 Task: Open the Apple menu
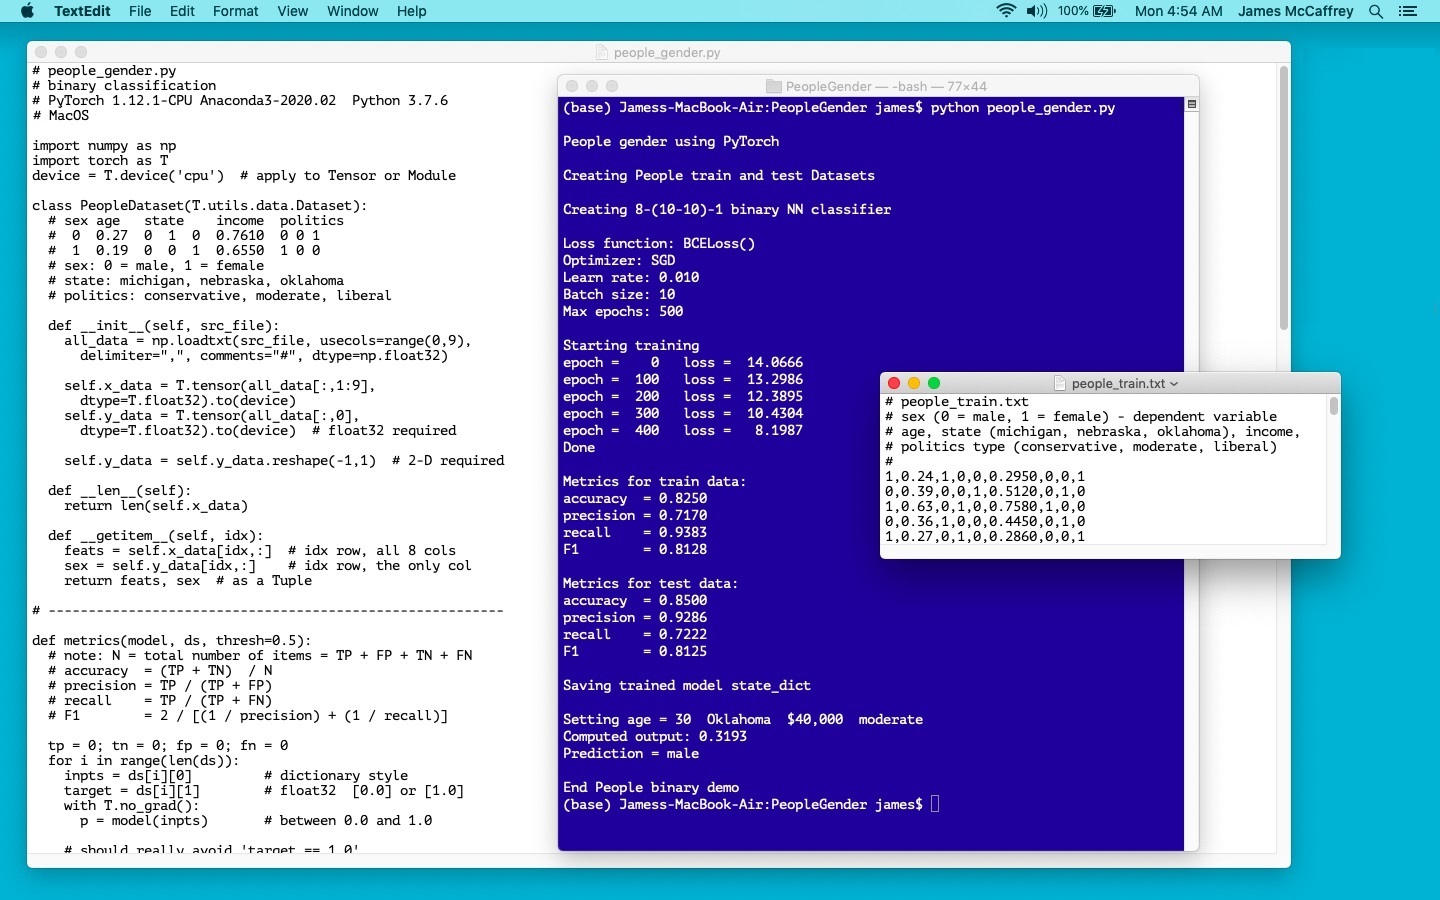pos(27,11)
